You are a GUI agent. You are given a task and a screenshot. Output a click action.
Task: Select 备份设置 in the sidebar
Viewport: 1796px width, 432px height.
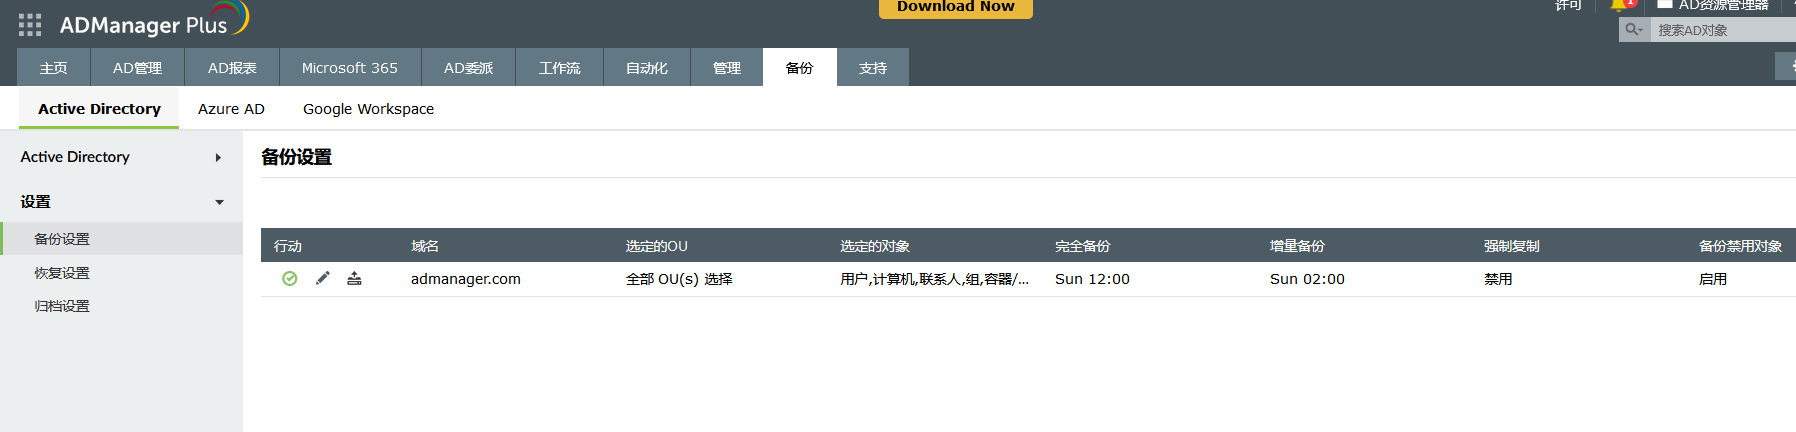click(x=121, y=239)
